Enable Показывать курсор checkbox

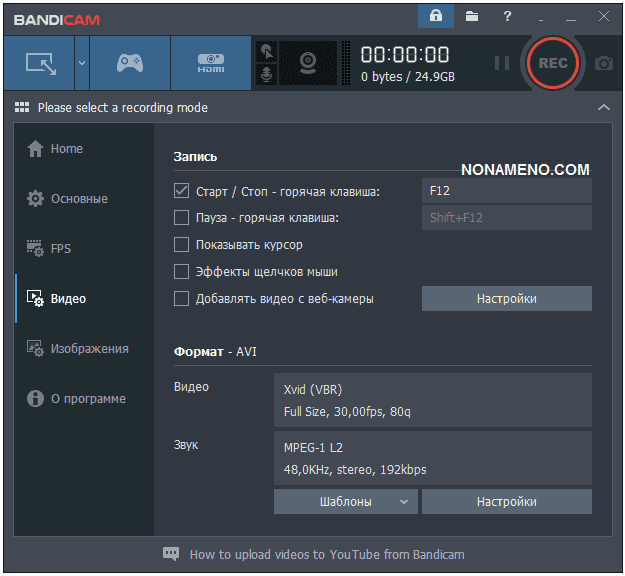(181, 244)
